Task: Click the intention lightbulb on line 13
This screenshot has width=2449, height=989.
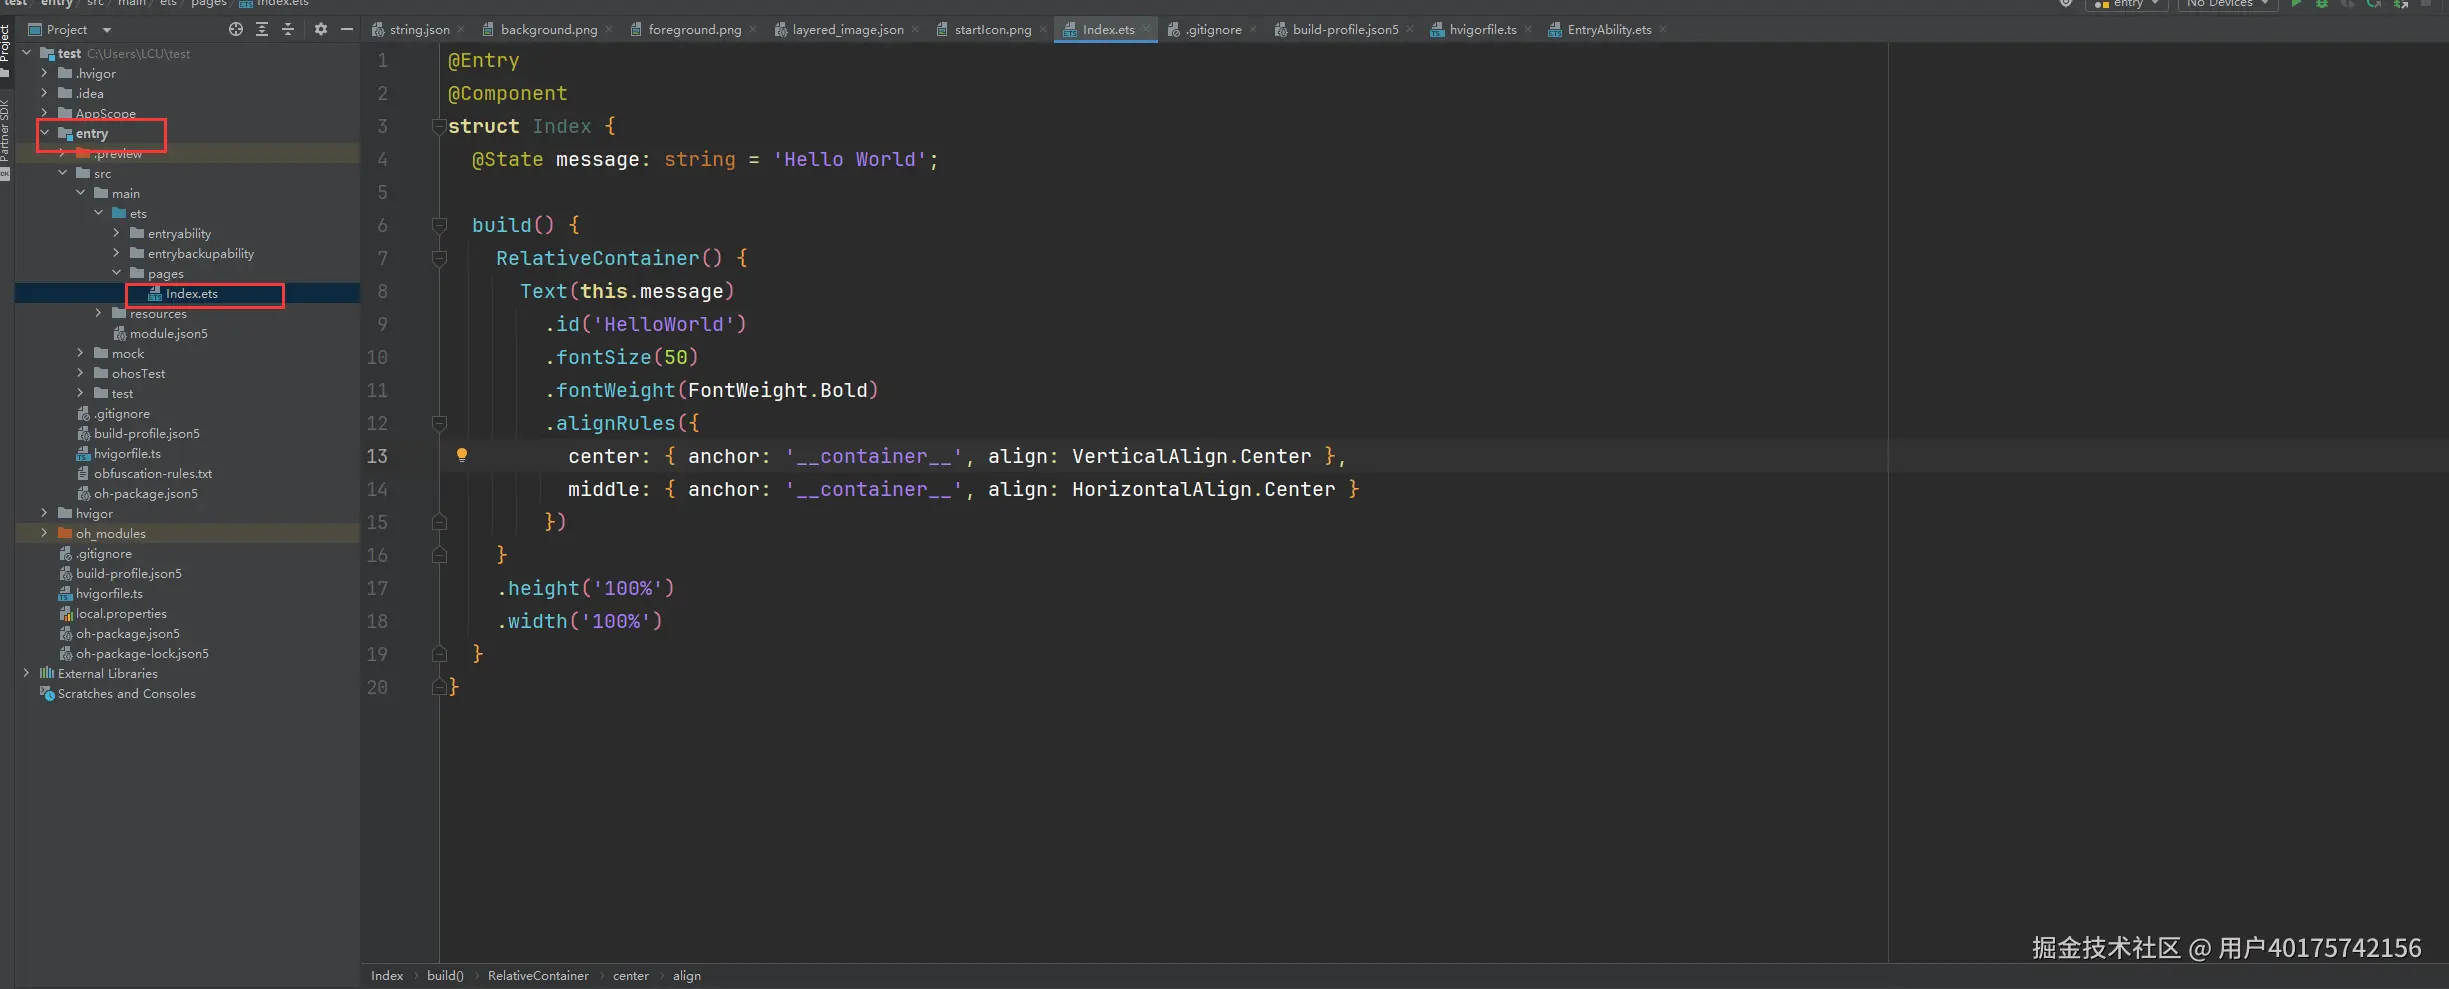Action: click(x=462, y=455)
